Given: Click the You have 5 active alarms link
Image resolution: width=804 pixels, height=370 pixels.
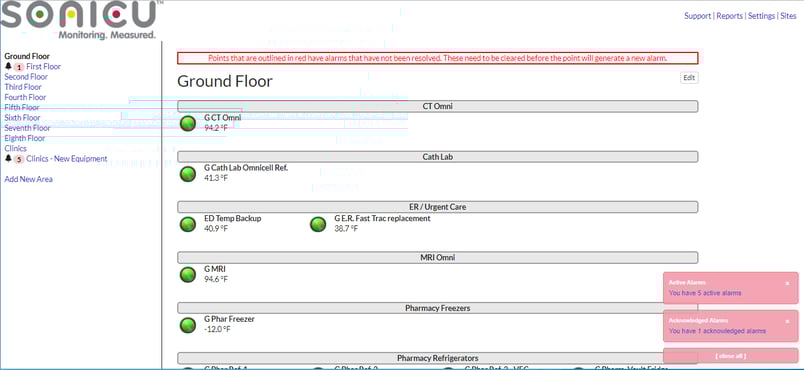Looking at the screenshot, I should pos(705,293).
